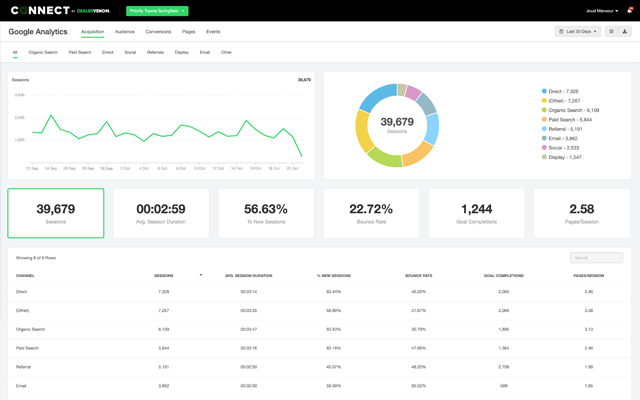Open the Joud Mansour user menu

pos(602,11)
